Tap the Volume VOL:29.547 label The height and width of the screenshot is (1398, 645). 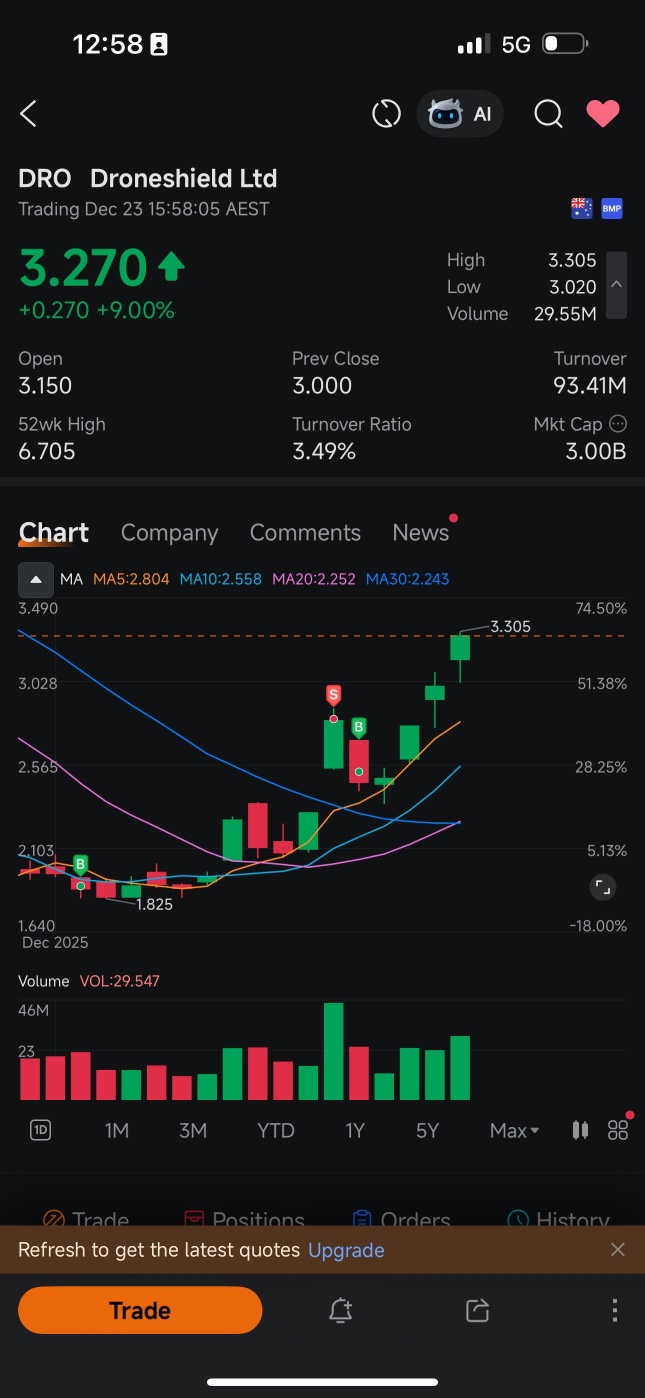pos(89,981)
